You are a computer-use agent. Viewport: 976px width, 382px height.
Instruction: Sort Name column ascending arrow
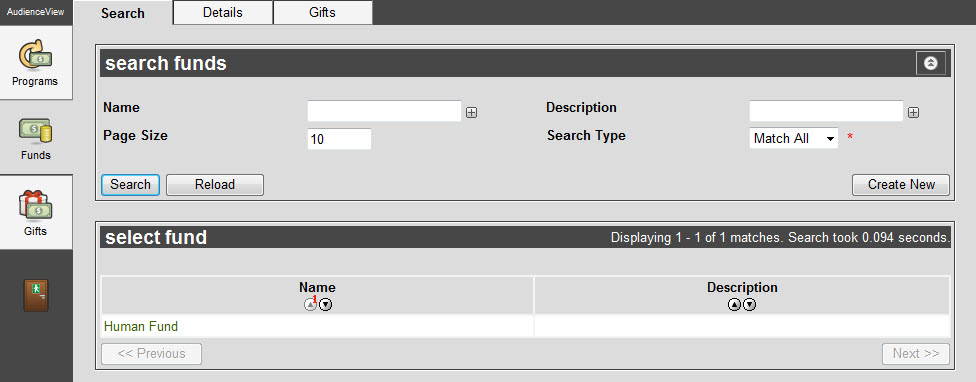310,305
